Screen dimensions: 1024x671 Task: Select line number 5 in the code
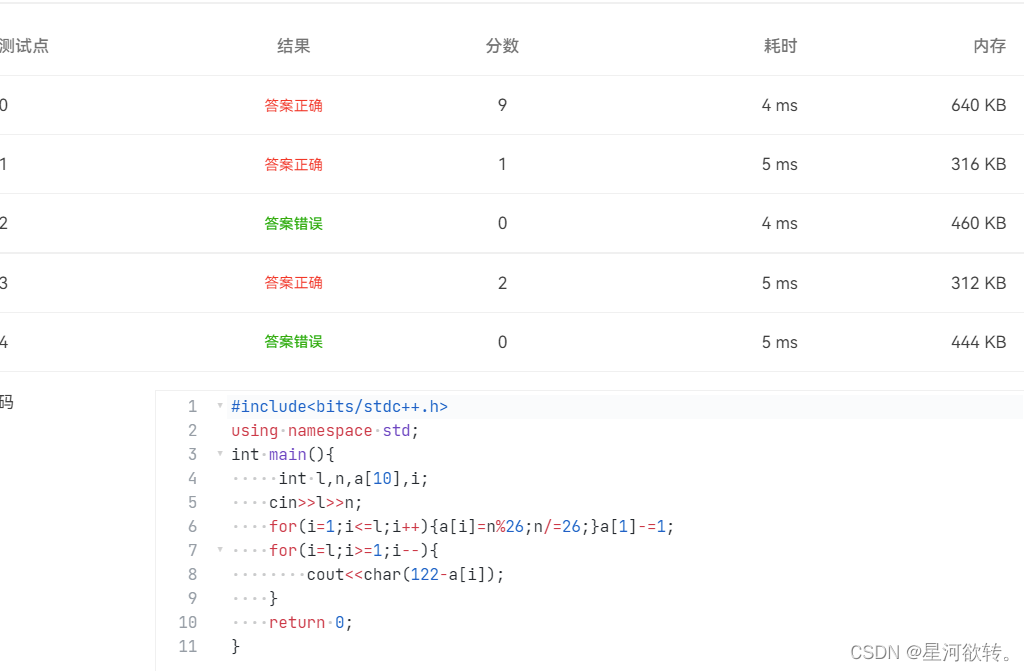click(192, 502)
